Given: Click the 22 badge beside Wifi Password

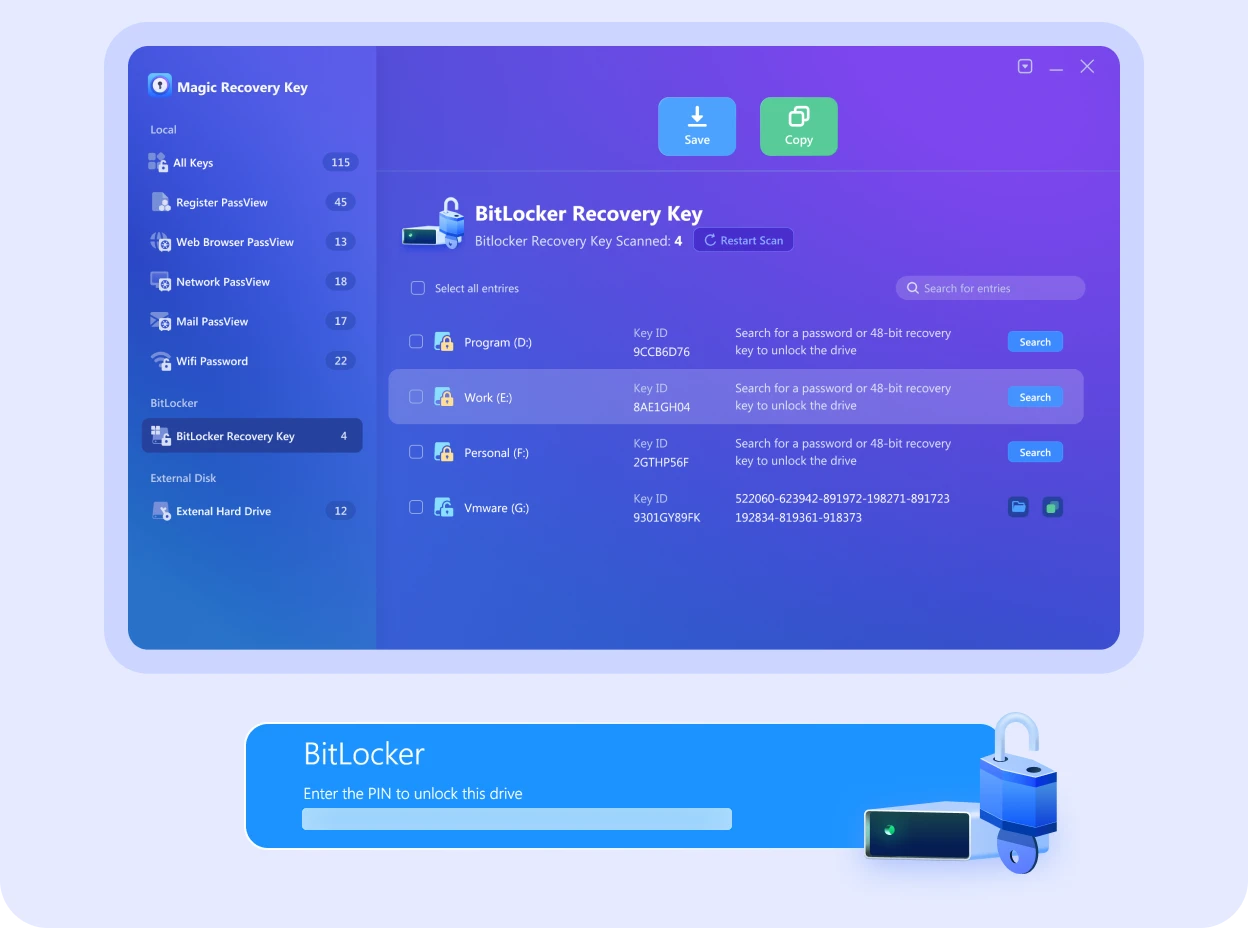Looking at the screenshot, I should pos(341,361).
